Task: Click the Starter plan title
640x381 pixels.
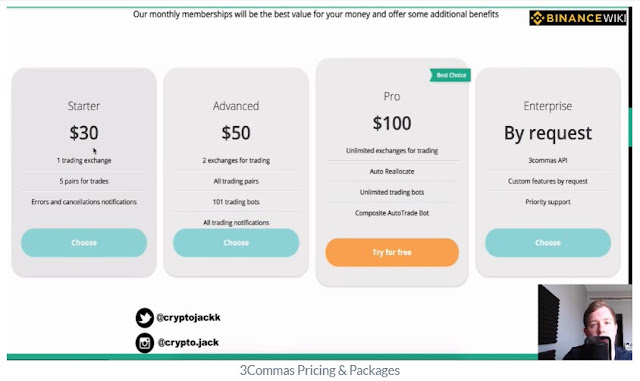Action: 84,106
